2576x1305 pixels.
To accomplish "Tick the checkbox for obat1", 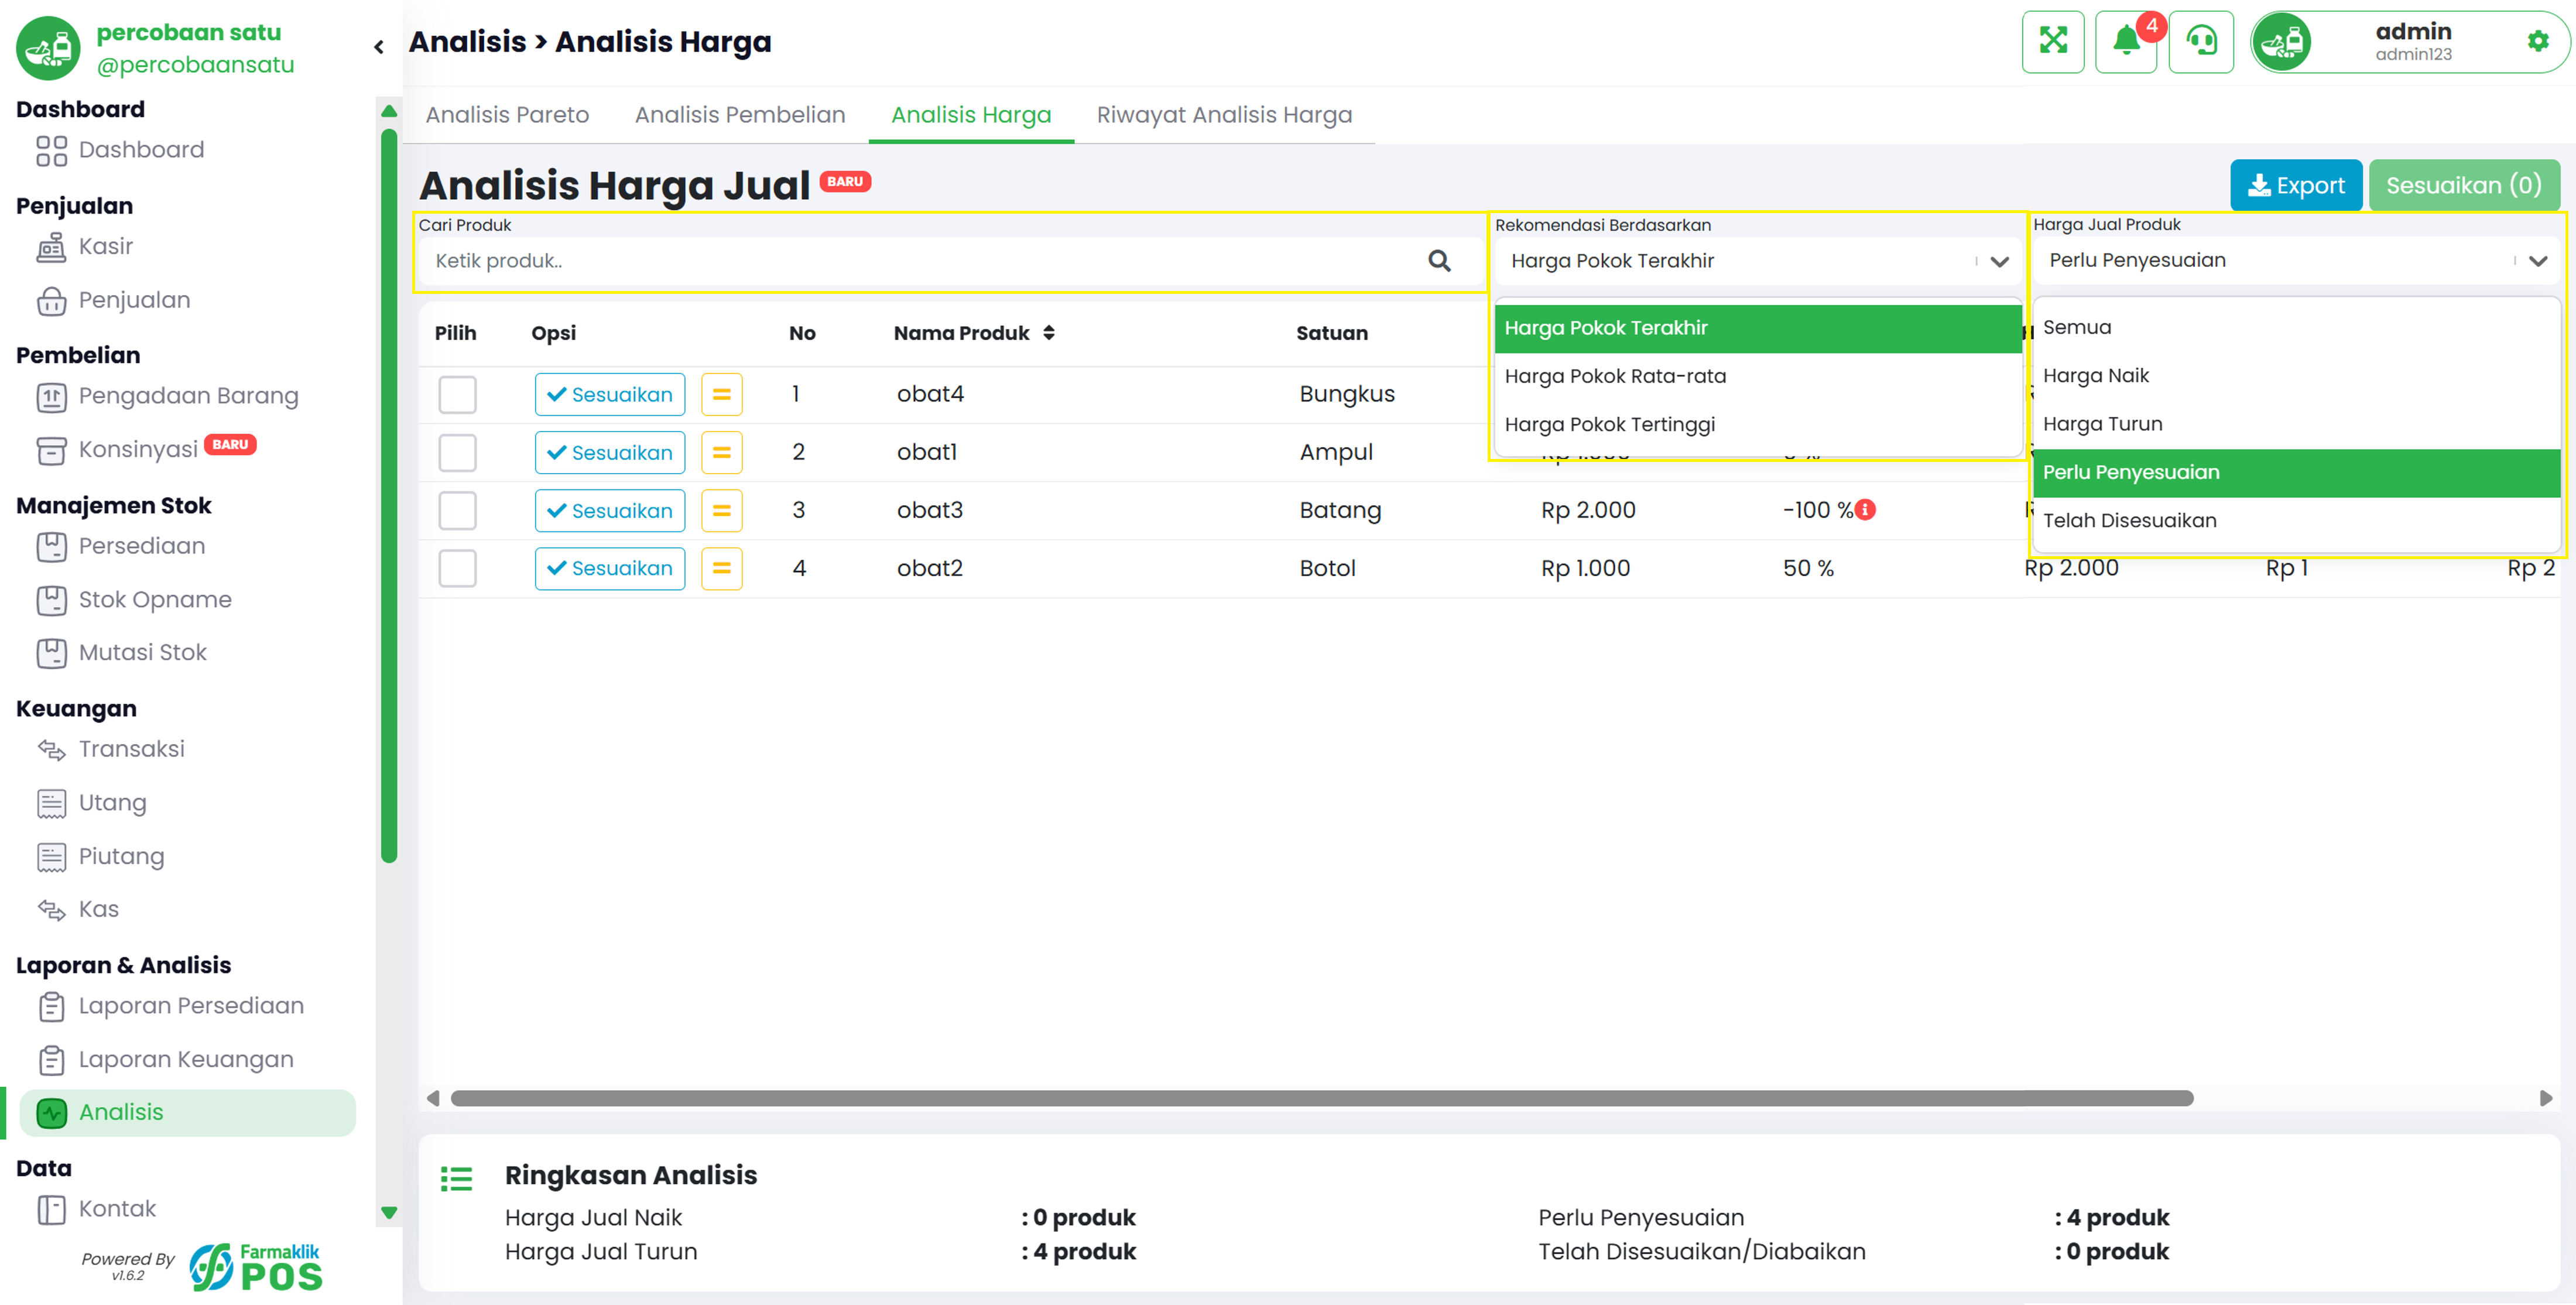I will click(457, 452).
